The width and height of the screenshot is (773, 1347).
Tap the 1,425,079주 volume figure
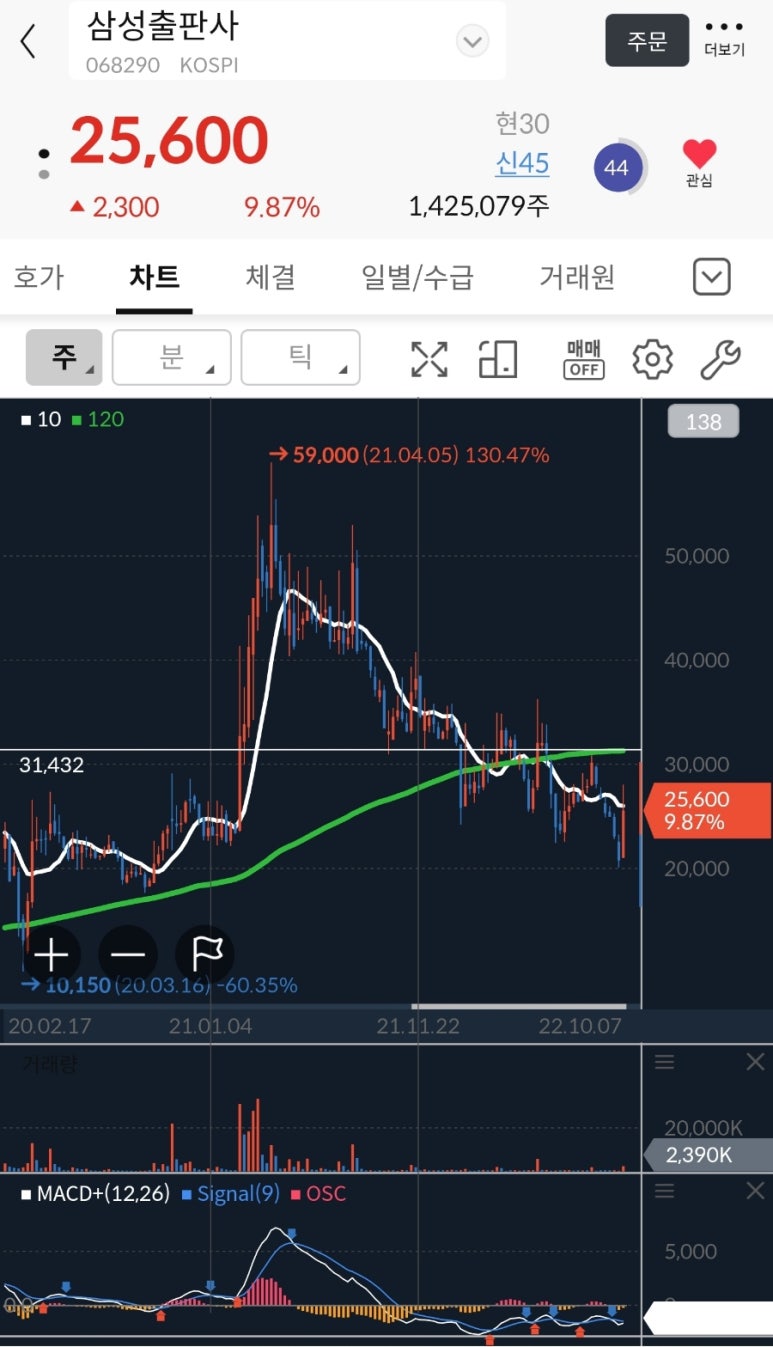pyautogui.click(x=478, y=206)
